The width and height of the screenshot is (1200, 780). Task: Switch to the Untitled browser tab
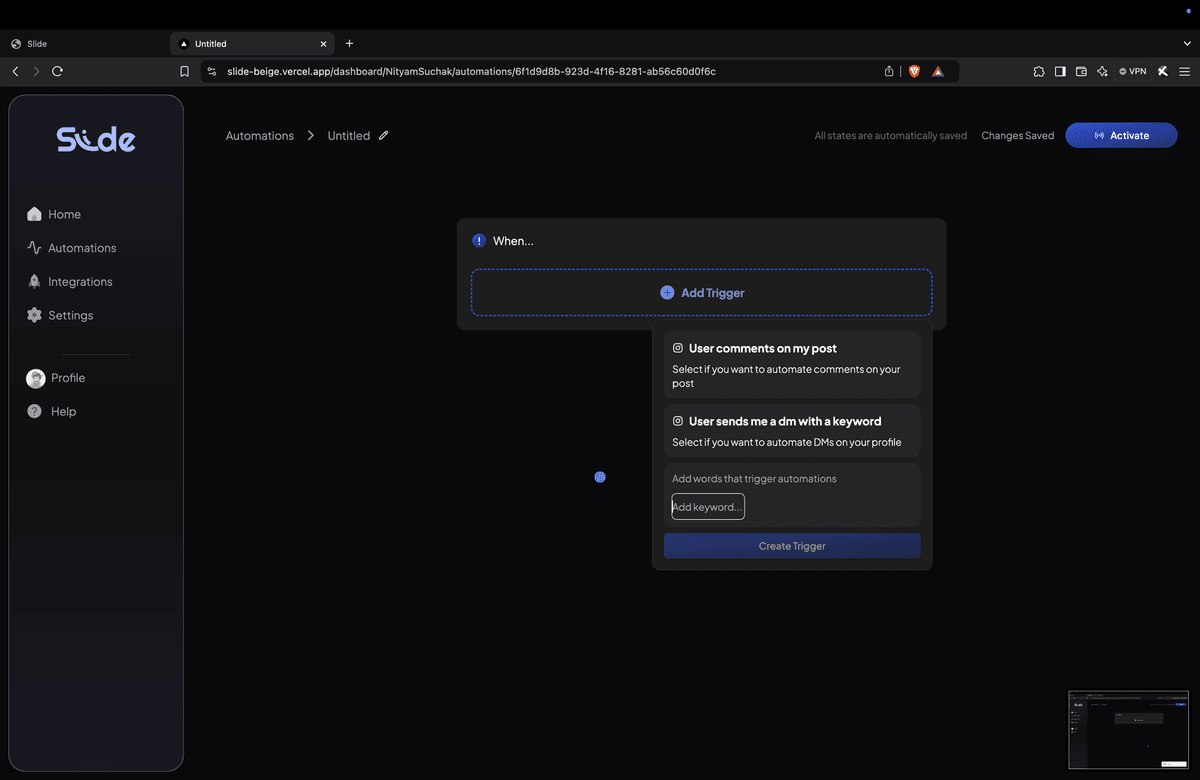248,43
